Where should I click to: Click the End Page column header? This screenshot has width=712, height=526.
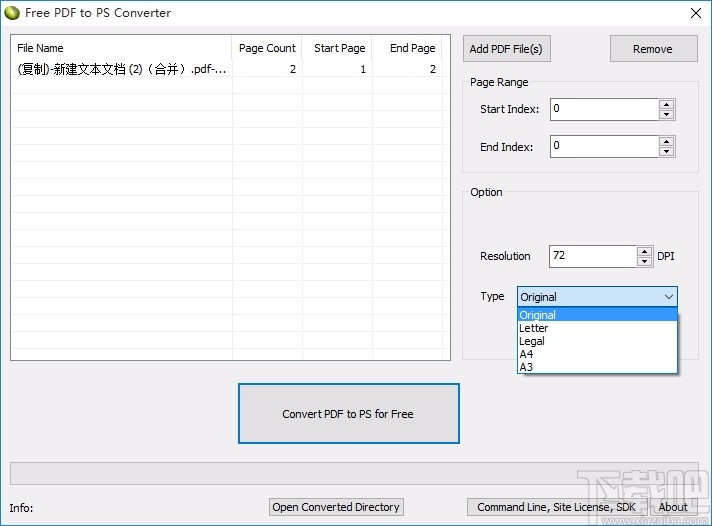[407, 48]
